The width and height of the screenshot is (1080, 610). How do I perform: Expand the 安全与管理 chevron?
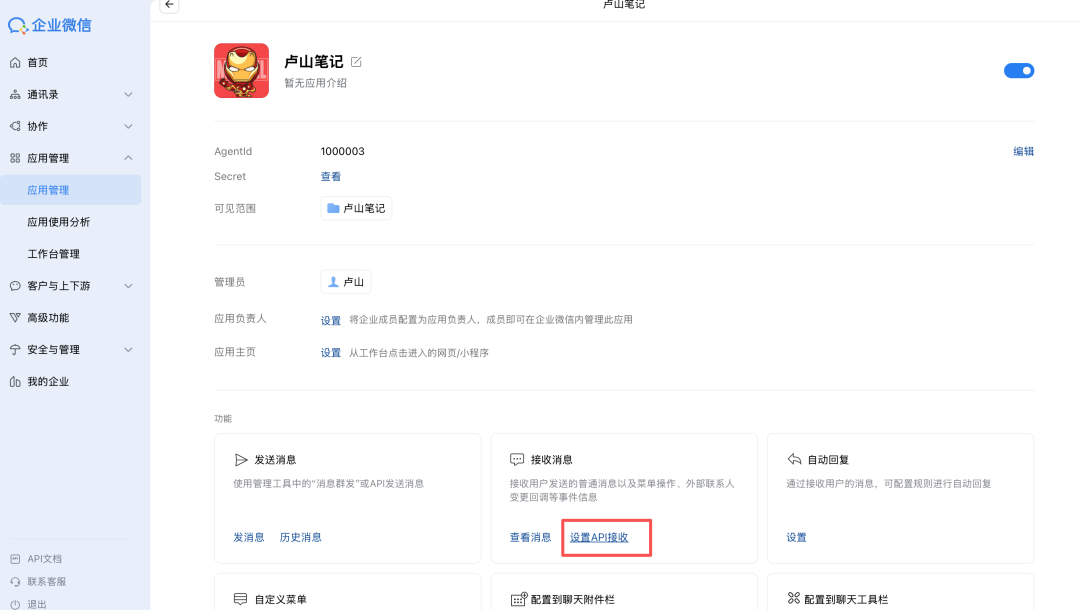[x=128, y=350]
